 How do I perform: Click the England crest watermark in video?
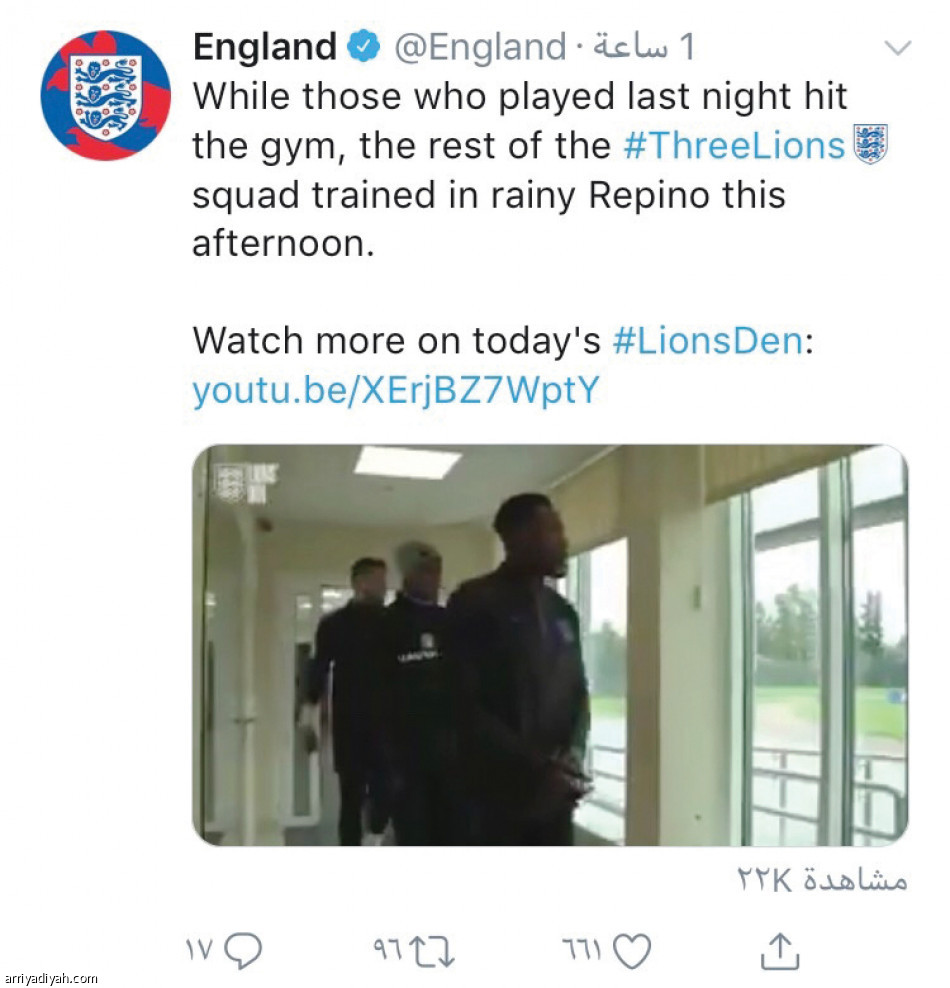click(230, 481)
